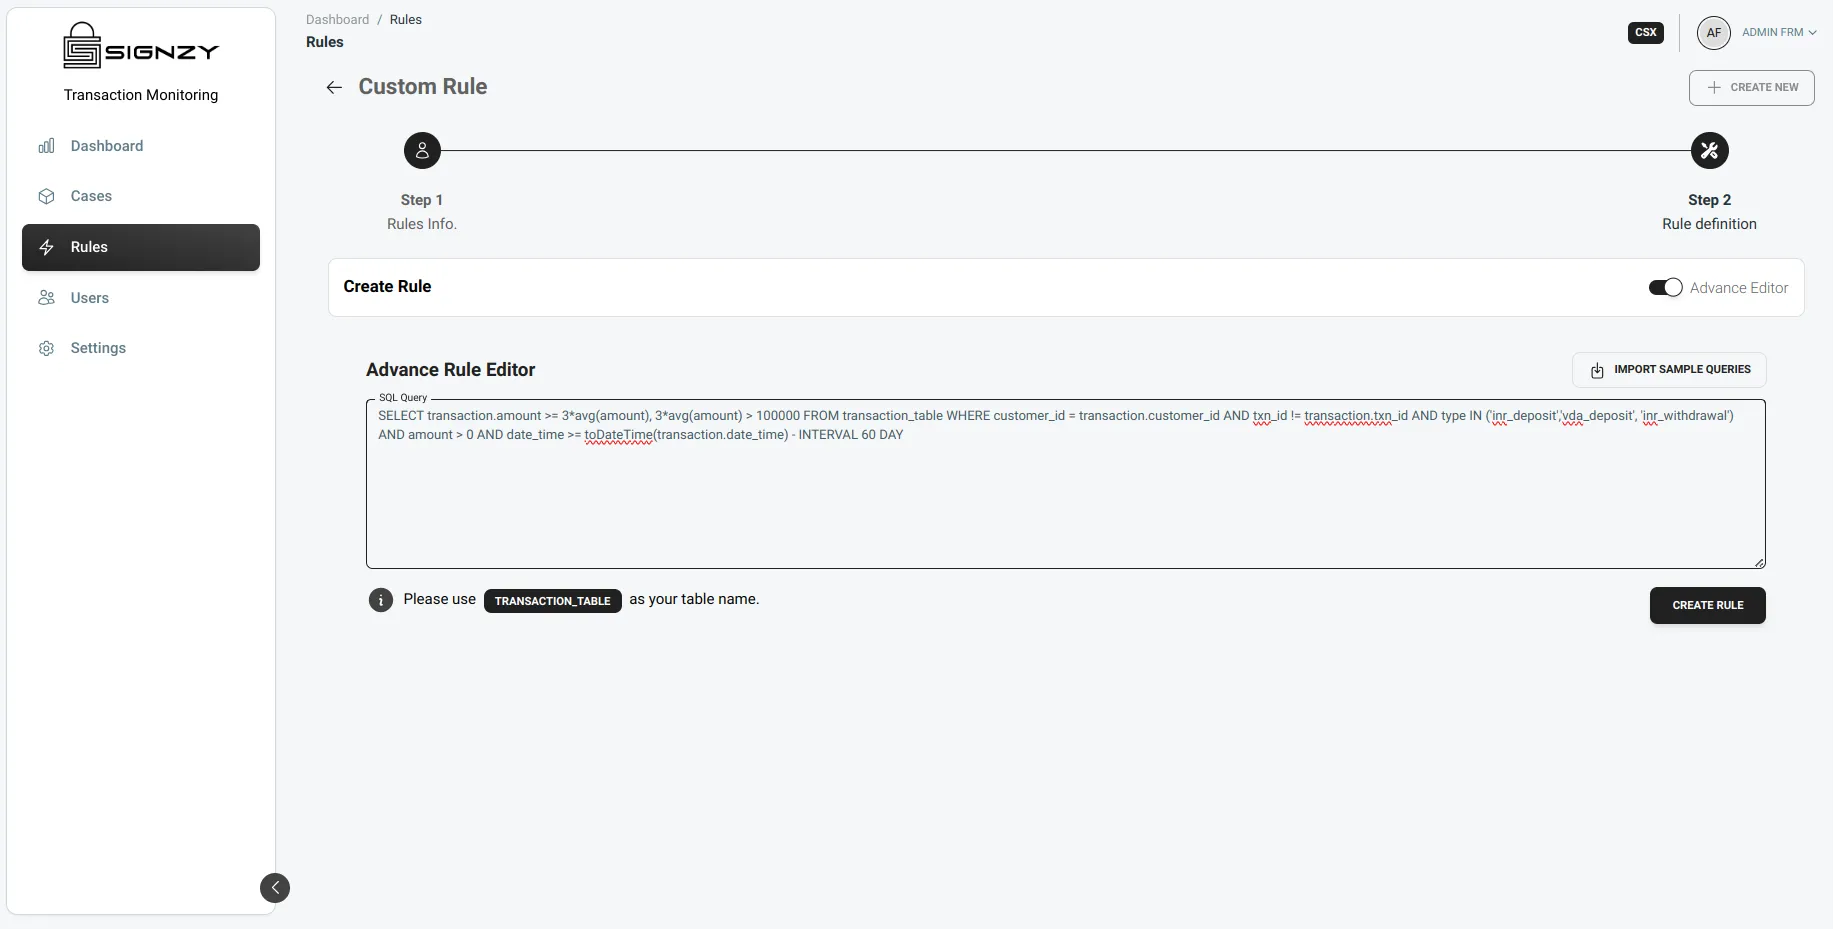
Task: Go back using the arrow beside Custom Rule
Action: click(334, 88)
